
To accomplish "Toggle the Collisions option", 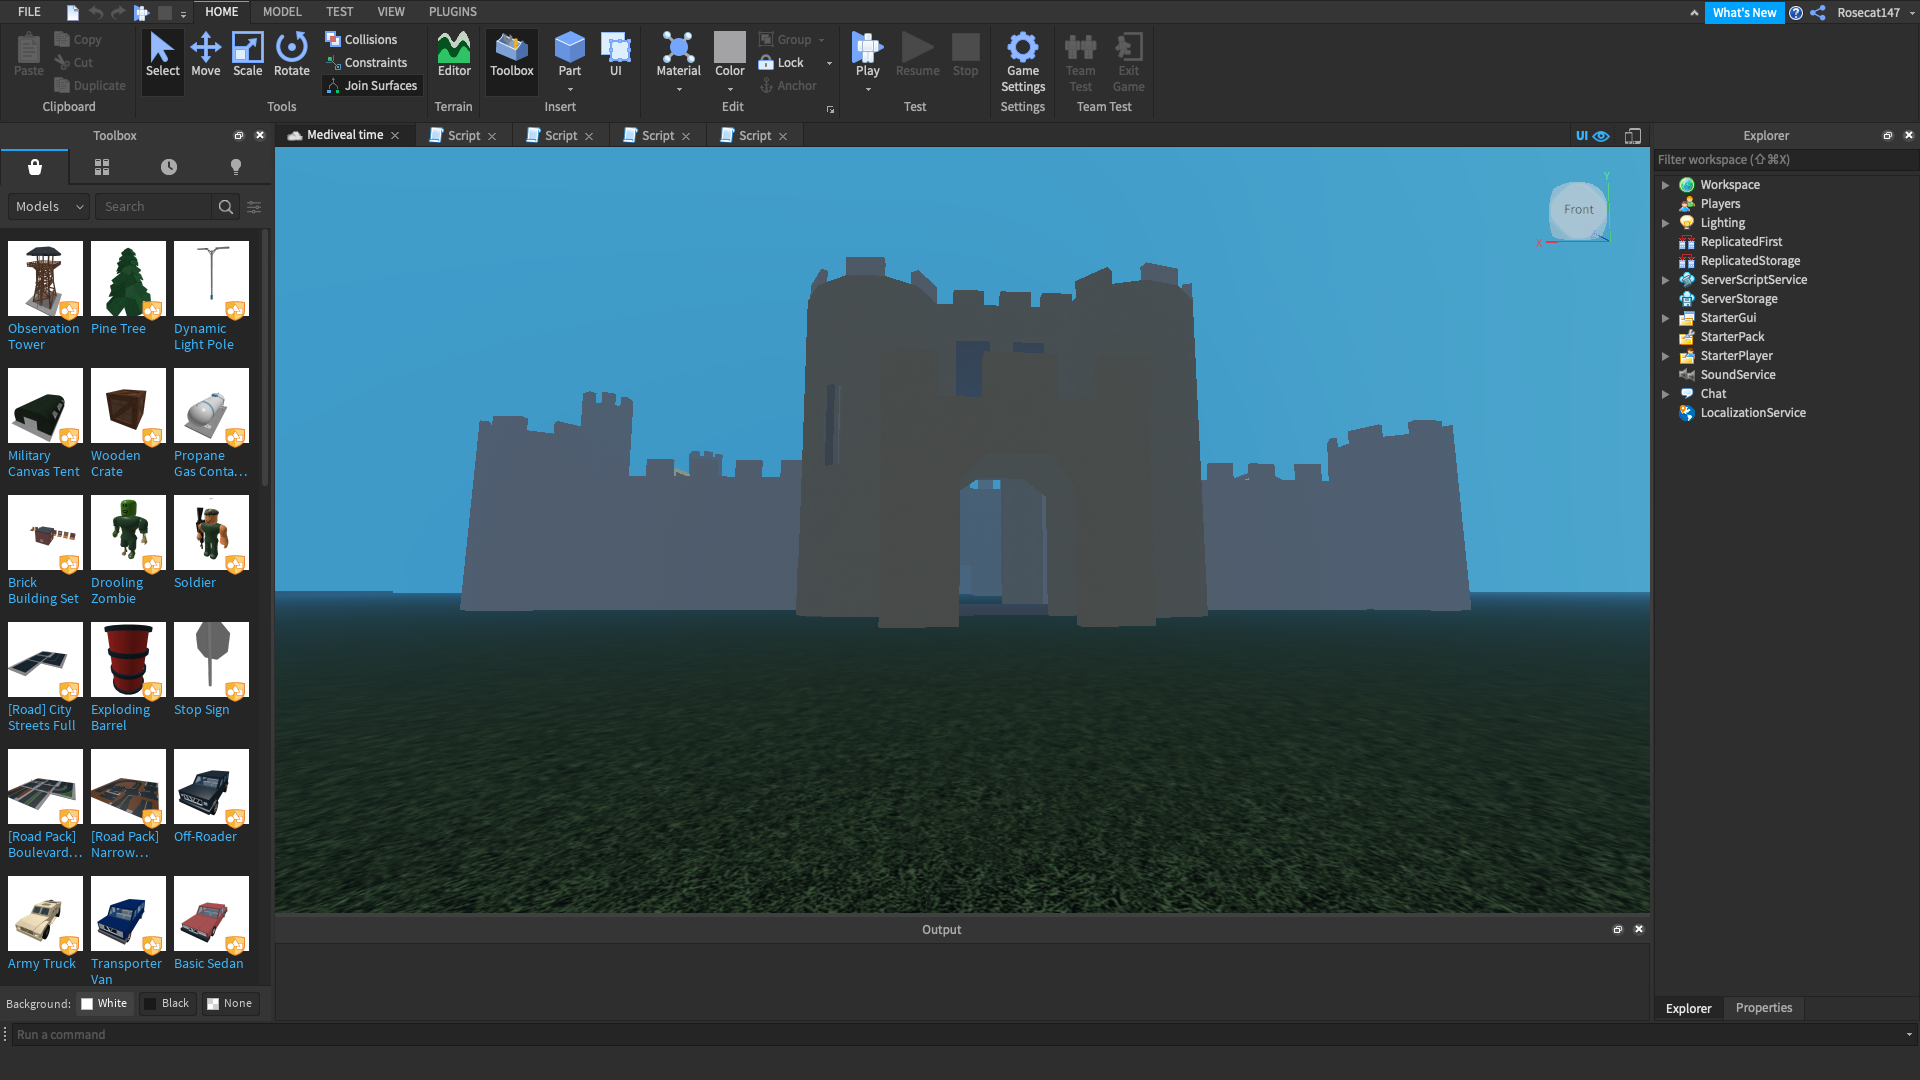I will pos(361,40).
